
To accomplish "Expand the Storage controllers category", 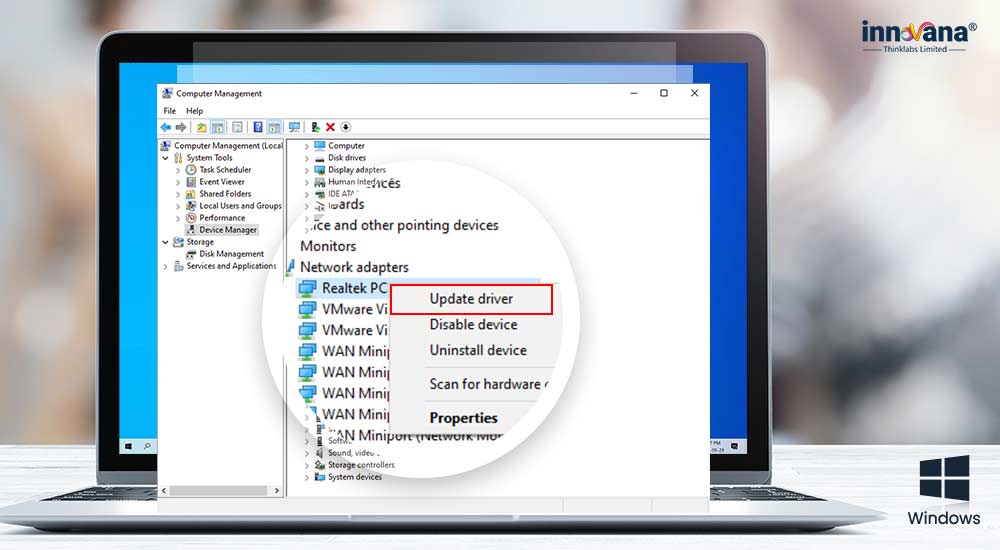I will tap(307, 466).
